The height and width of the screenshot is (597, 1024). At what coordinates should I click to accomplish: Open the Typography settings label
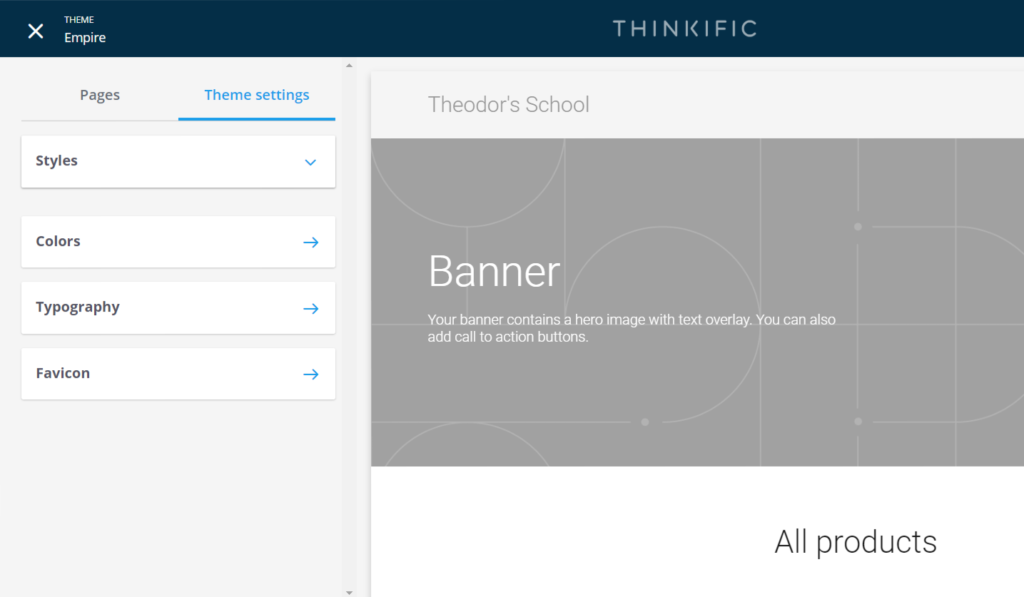coord(78,307)
